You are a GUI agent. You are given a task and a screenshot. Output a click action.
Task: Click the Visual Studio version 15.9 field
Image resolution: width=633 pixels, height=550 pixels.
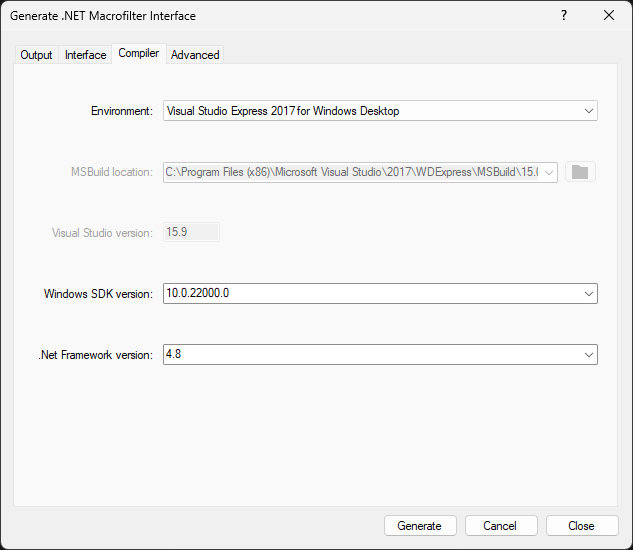190,233
